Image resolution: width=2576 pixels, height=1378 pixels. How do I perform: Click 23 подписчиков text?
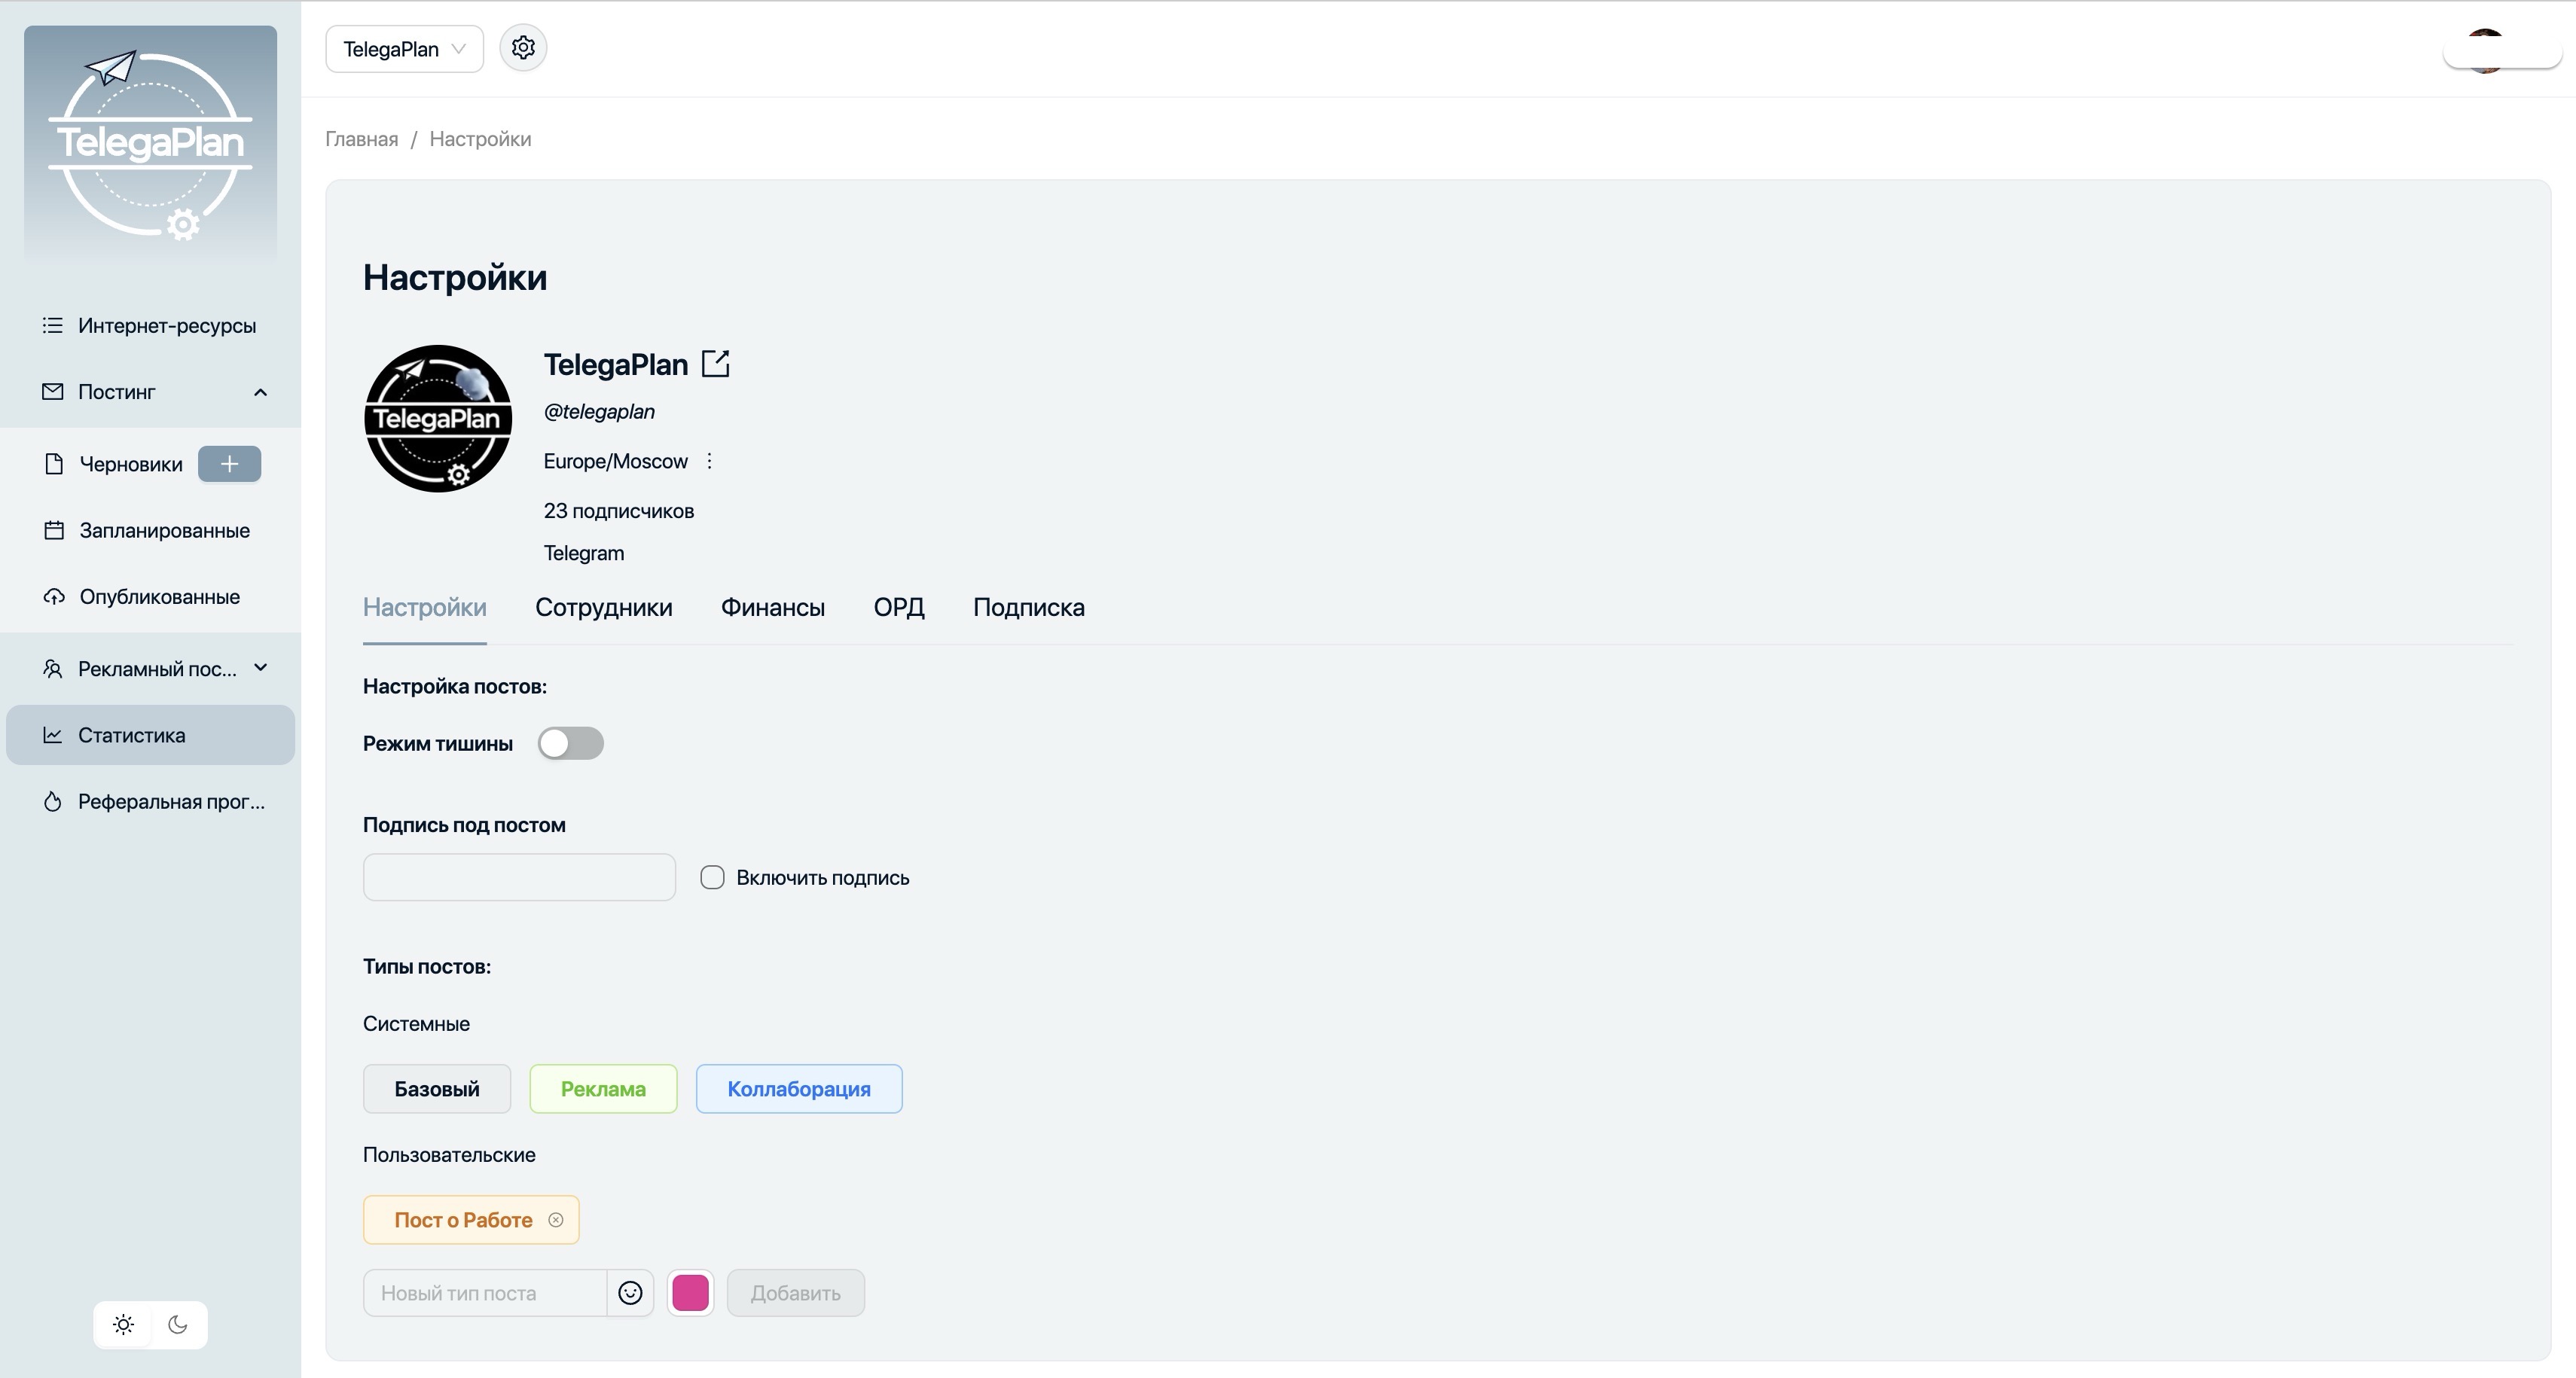click(619, 511)
